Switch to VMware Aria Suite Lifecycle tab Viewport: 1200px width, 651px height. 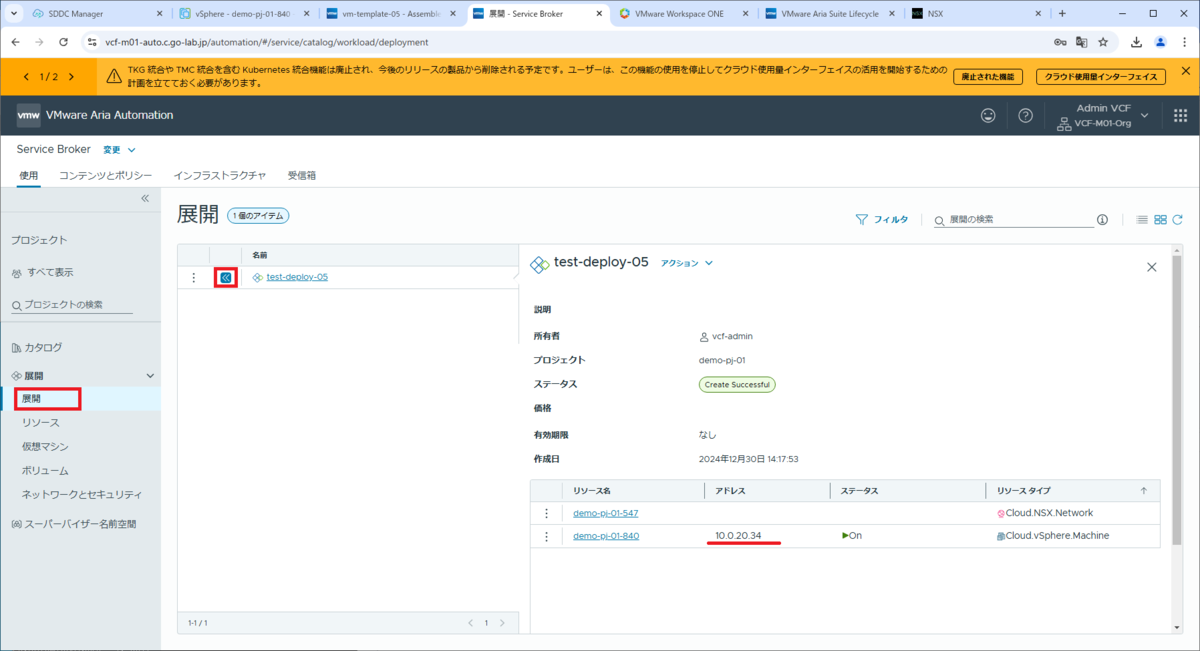pyautogui.click(x=831, y=14)
